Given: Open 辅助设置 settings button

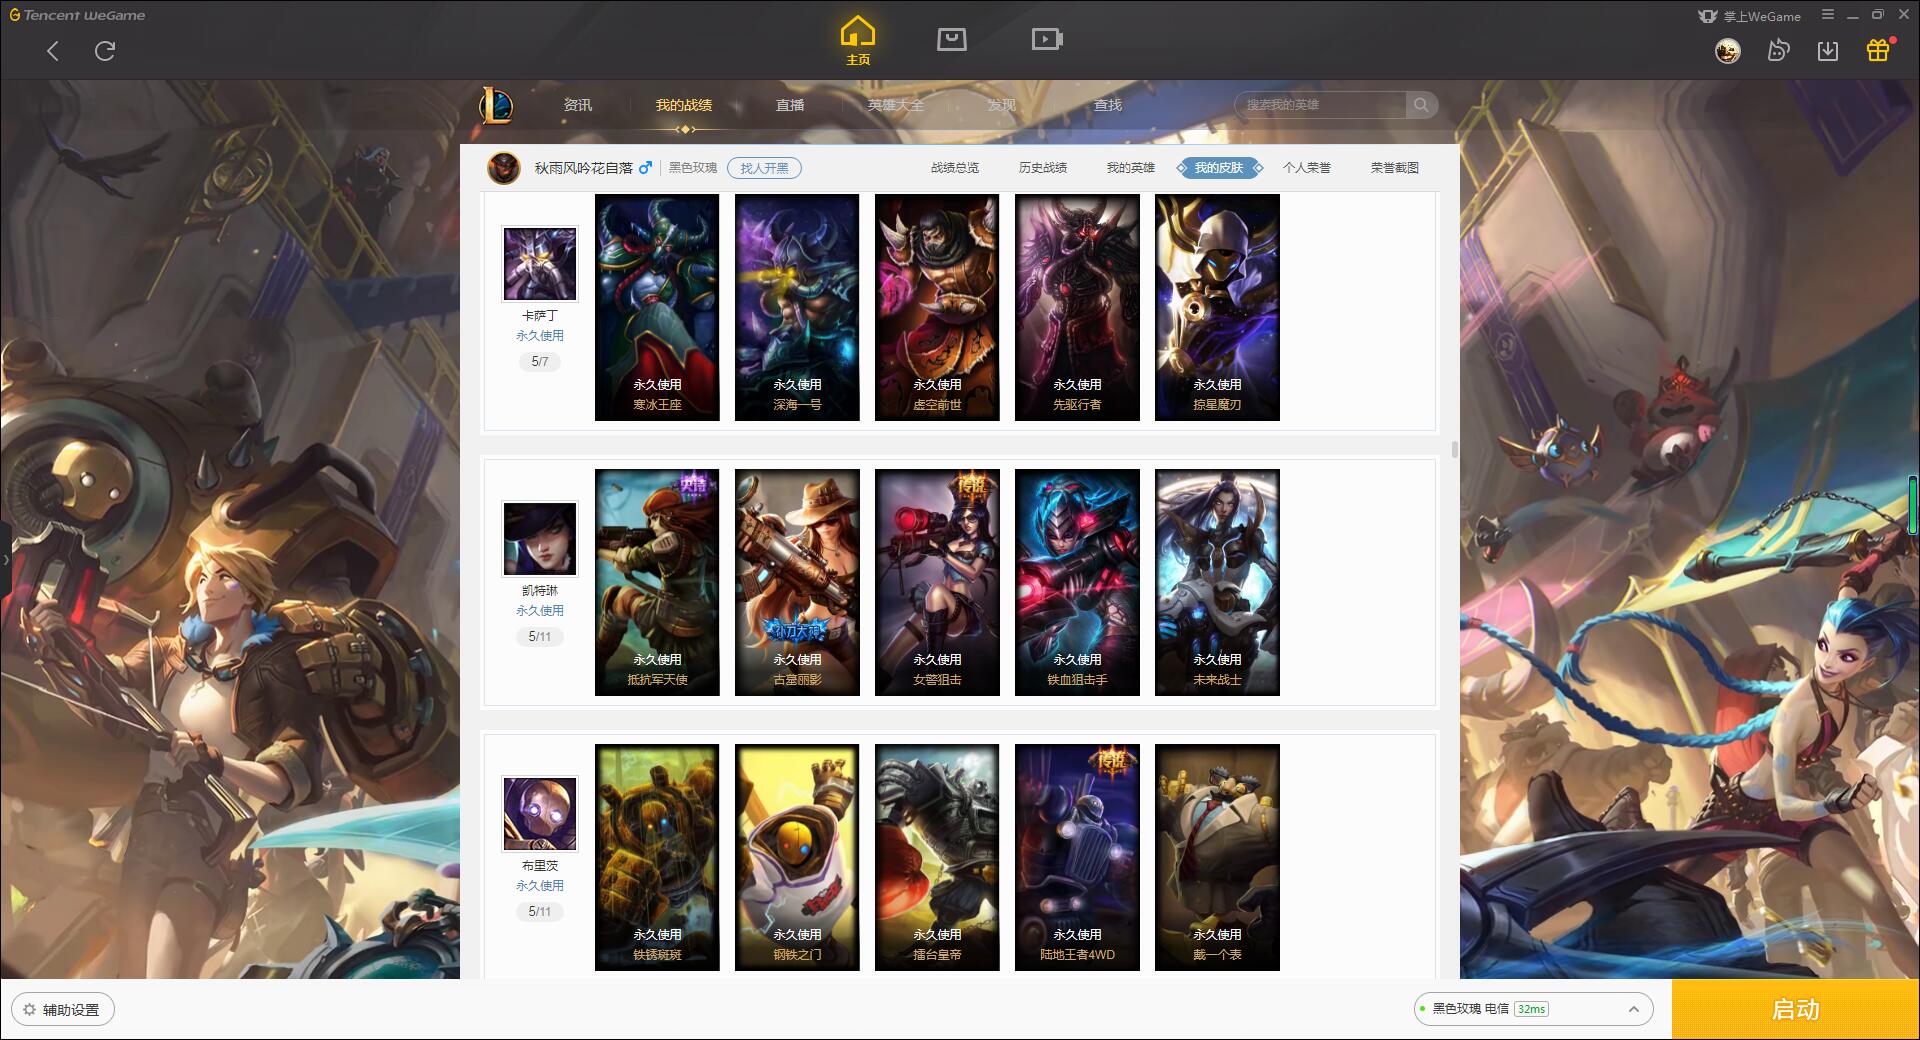Looking at the screenshot, I should 63,1010.
